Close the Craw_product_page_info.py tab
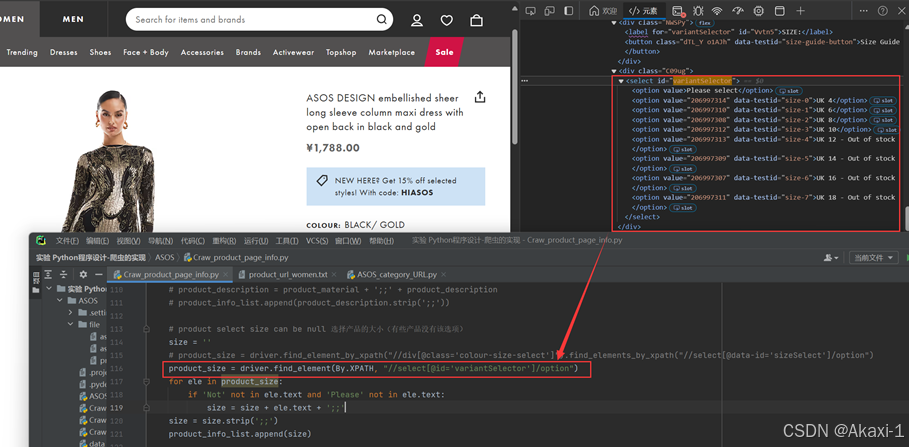 click(226, 274)
